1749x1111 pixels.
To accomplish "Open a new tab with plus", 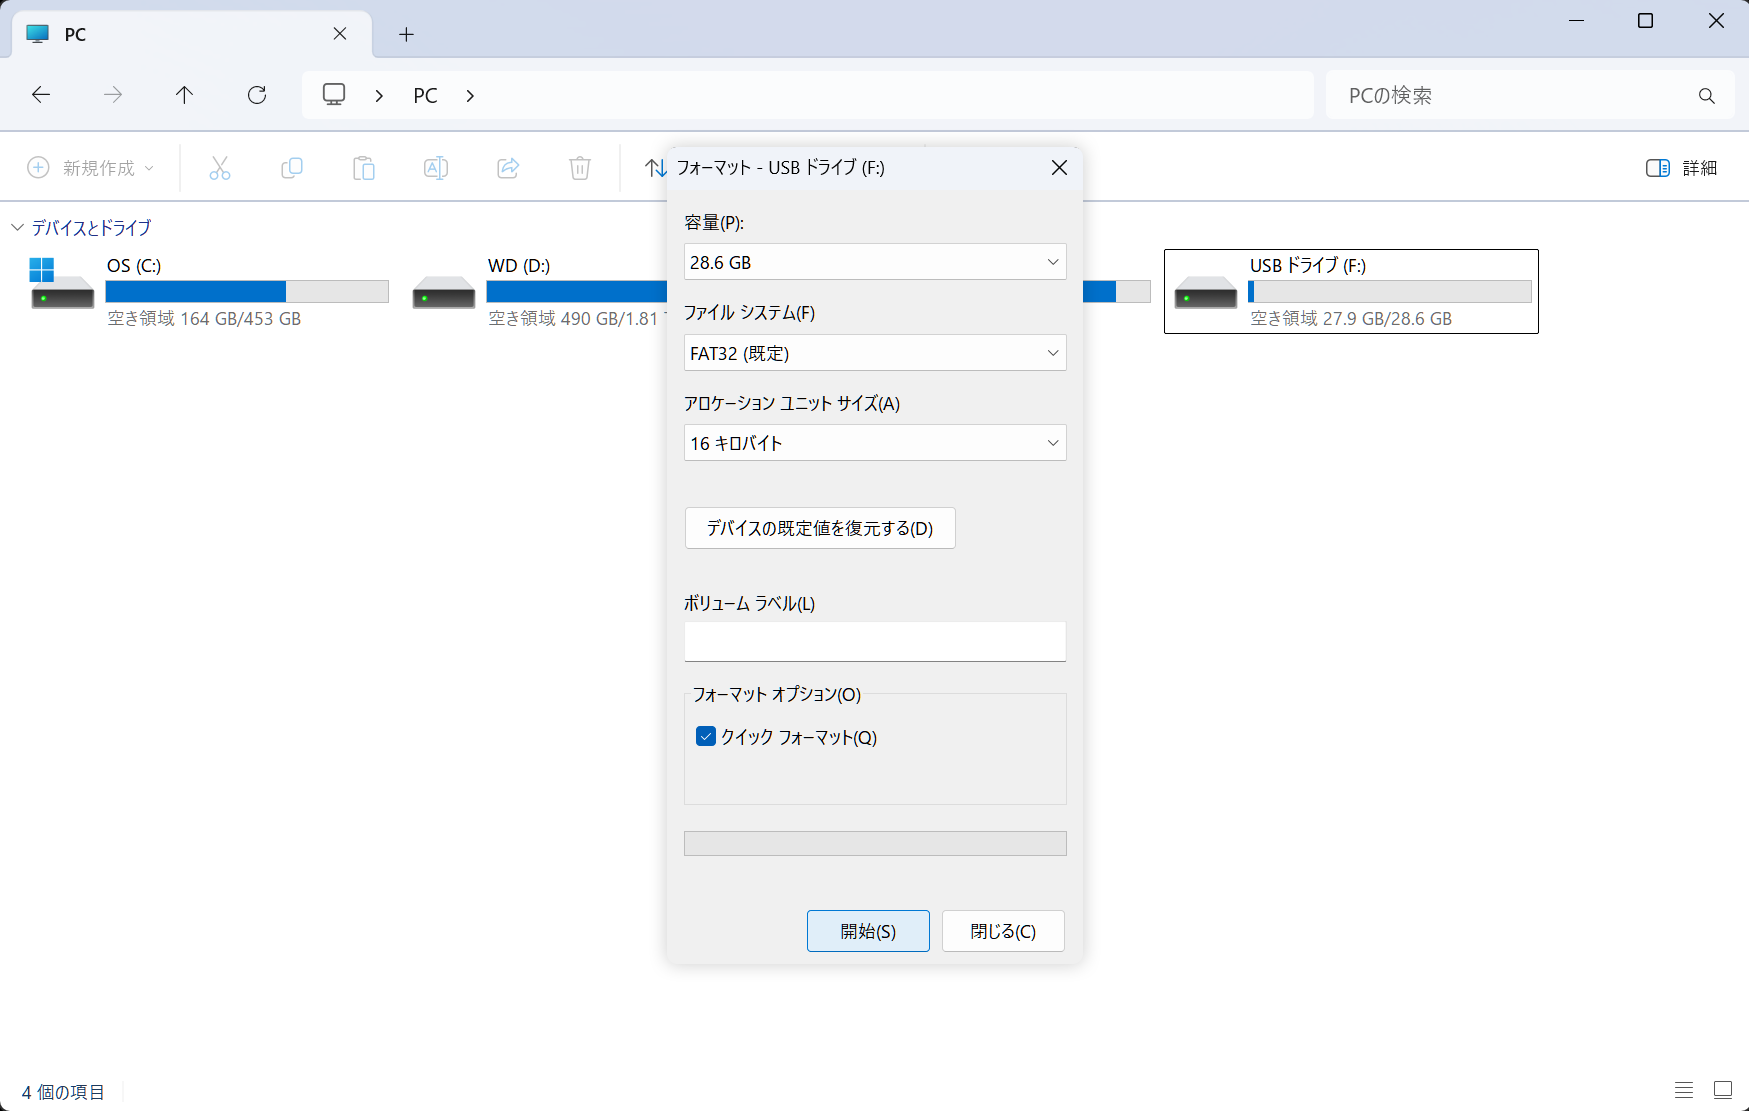I will (406, 35).
